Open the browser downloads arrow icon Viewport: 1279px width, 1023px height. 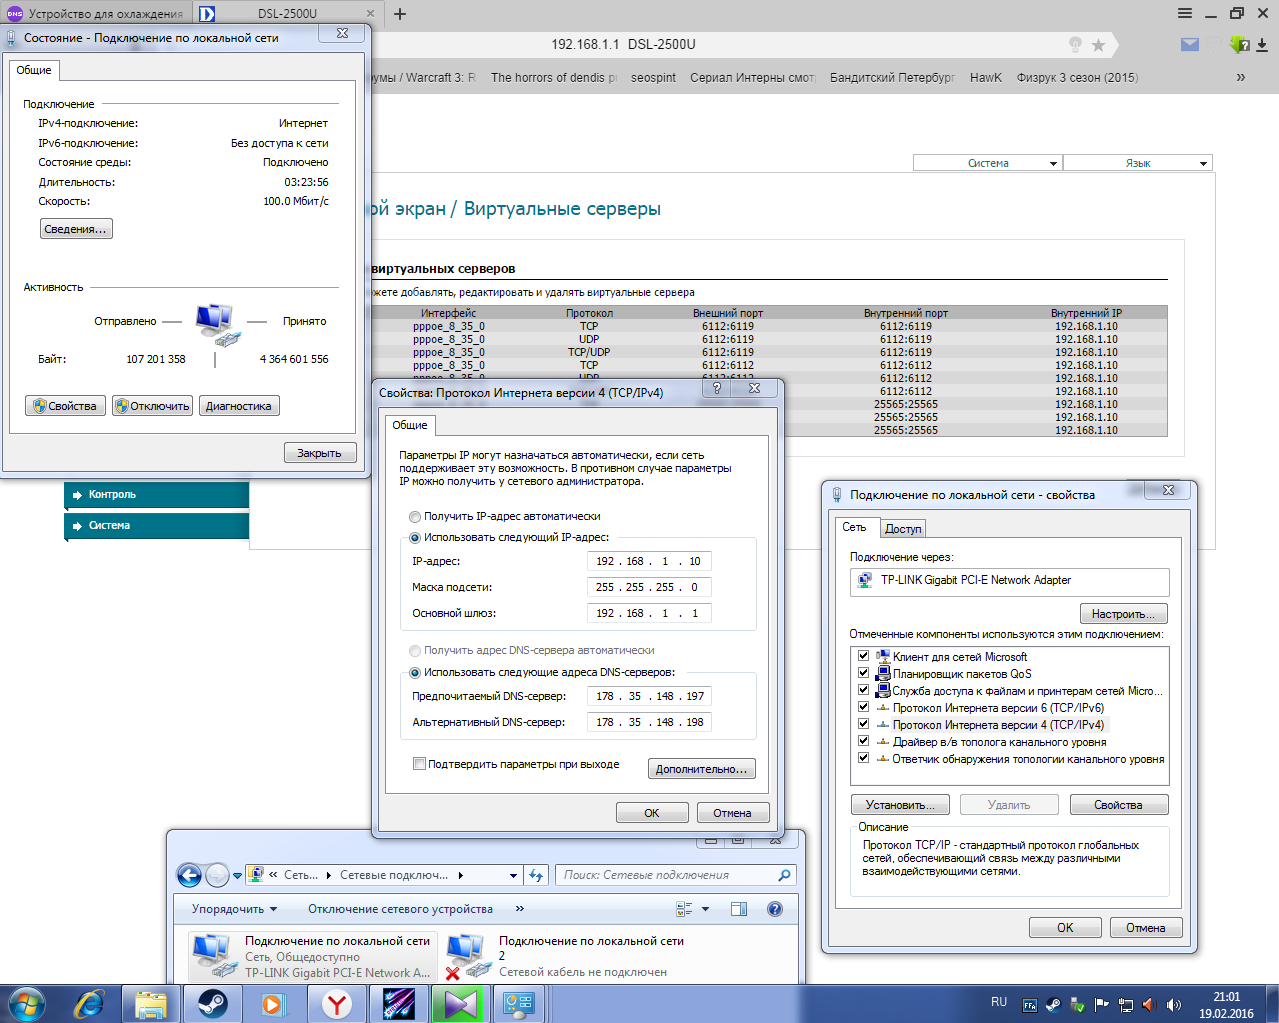[x=1262, y=45]
